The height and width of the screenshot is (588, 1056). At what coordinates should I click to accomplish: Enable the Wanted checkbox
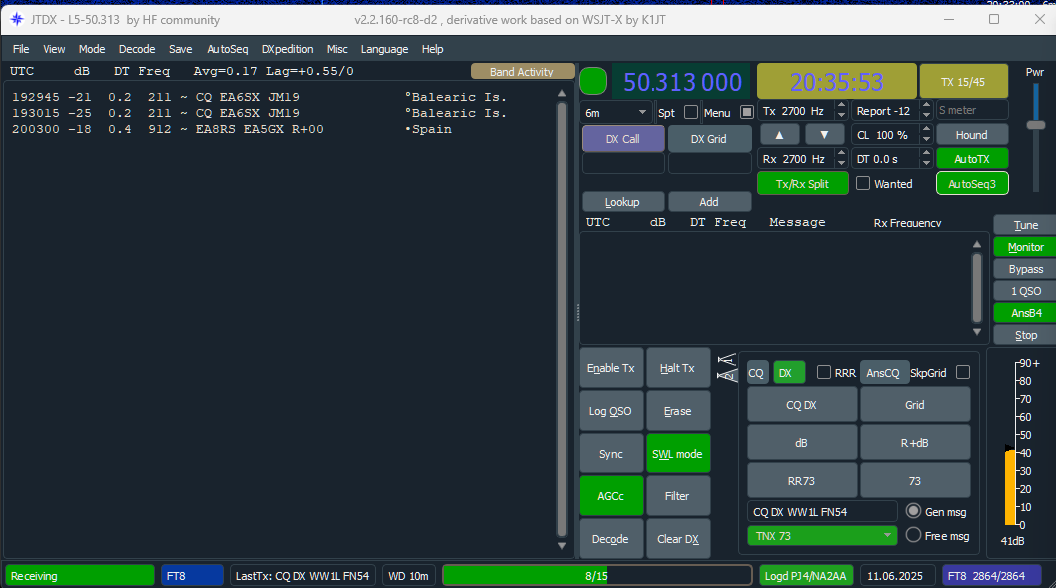(x=863, y=183)
